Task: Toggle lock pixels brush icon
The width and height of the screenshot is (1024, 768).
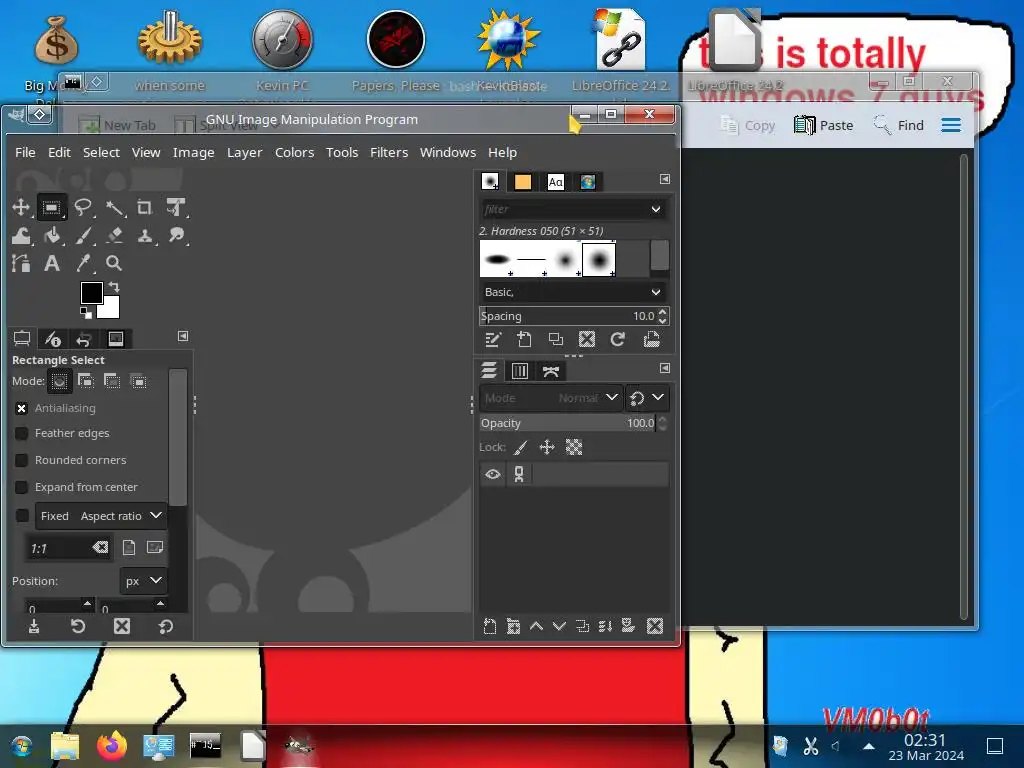Action: [520, 447]
